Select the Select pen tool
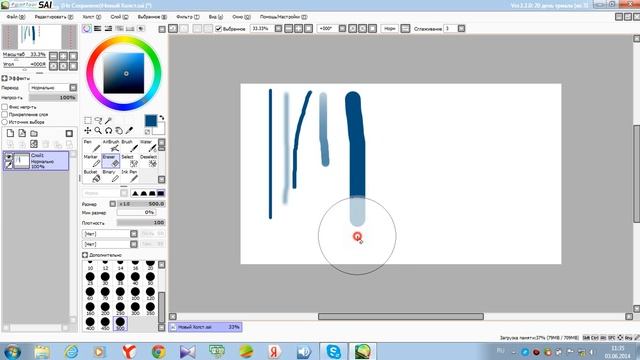Screen dimensions: 640x360 129,161
